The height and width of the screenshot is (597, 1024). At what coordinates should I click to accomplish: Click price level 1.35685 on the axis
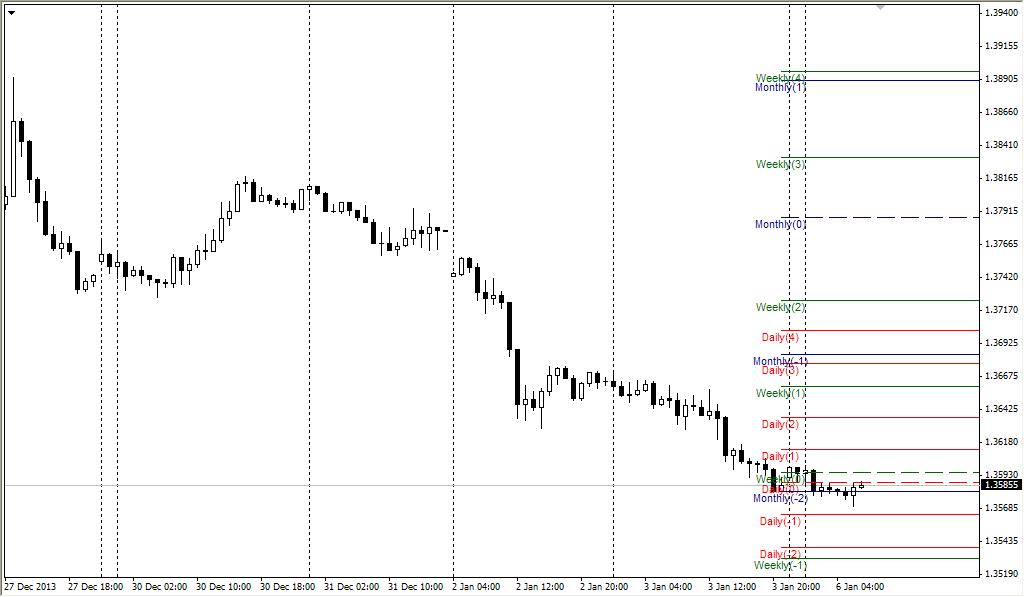pyautogui.click(x=1001, y=508)
